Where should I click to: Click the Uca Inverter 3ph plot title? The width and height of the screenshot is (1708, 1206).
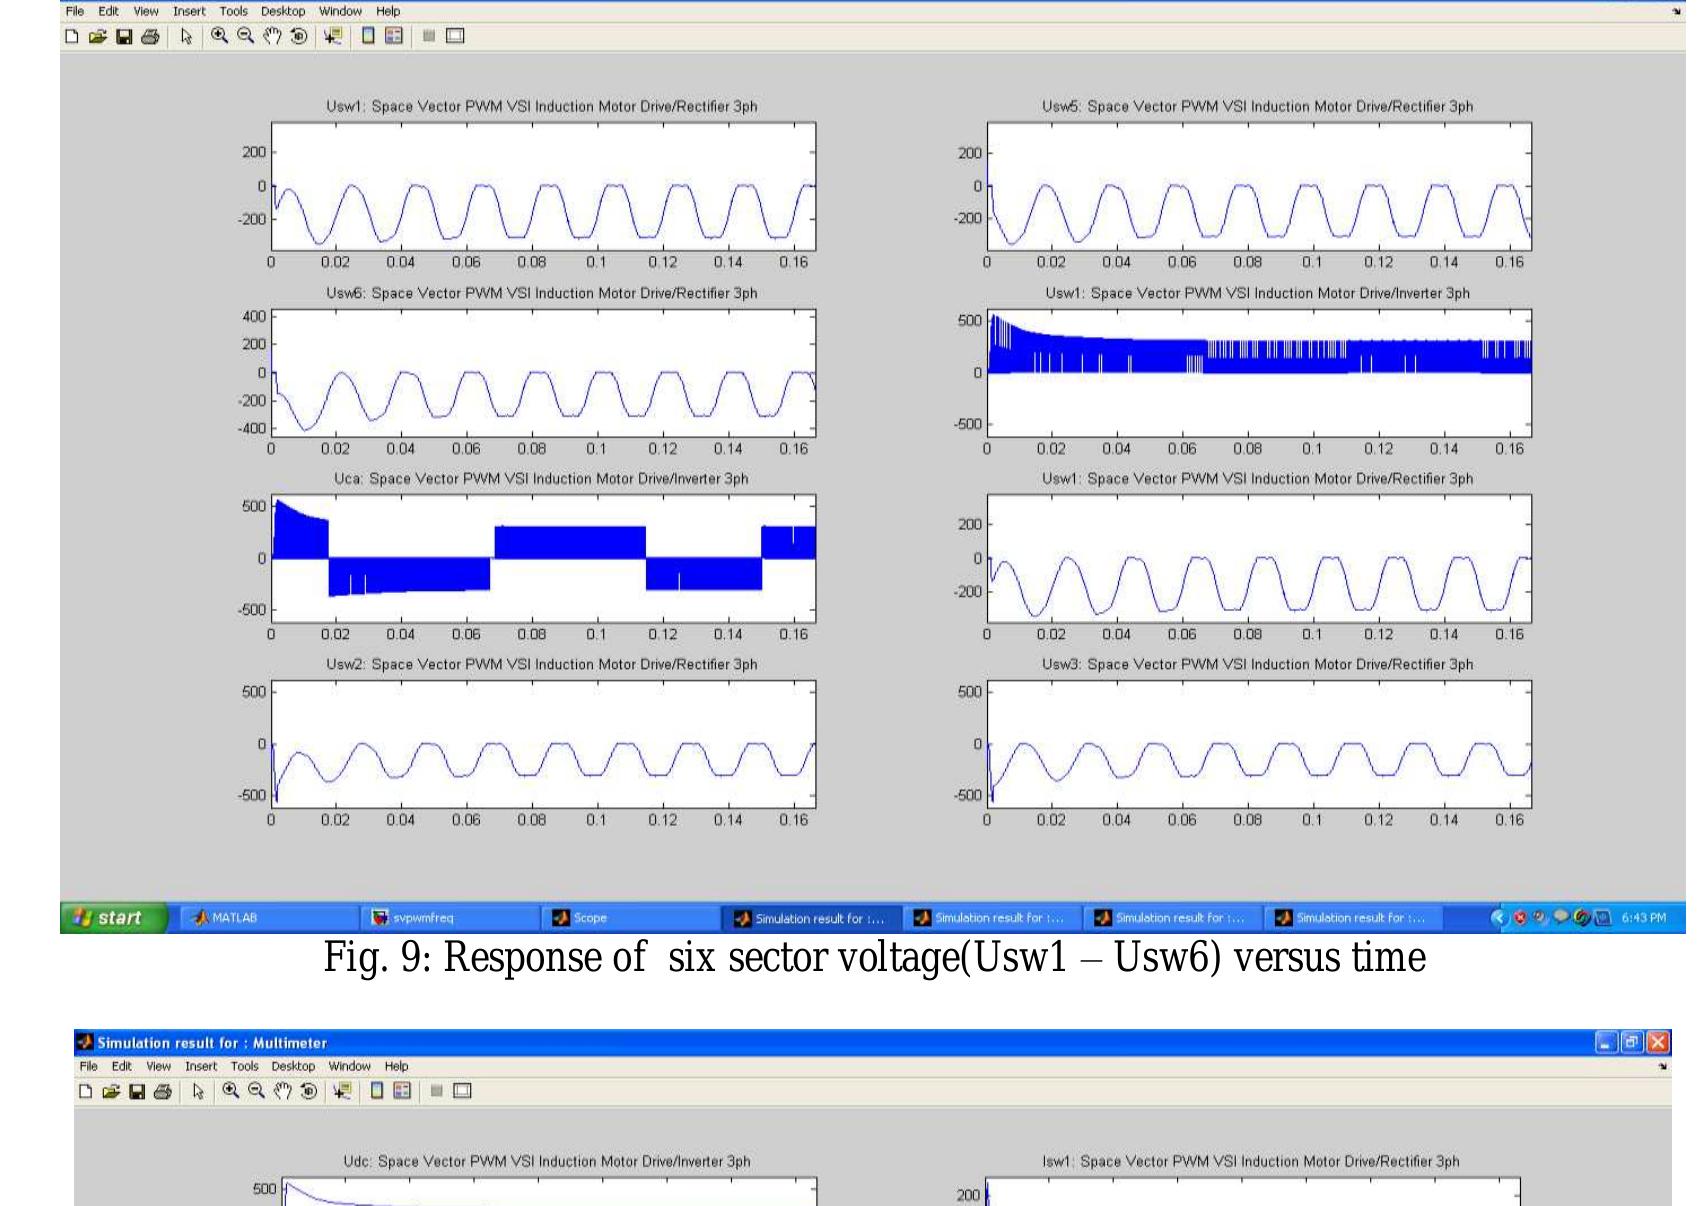(x=541, y=479)
